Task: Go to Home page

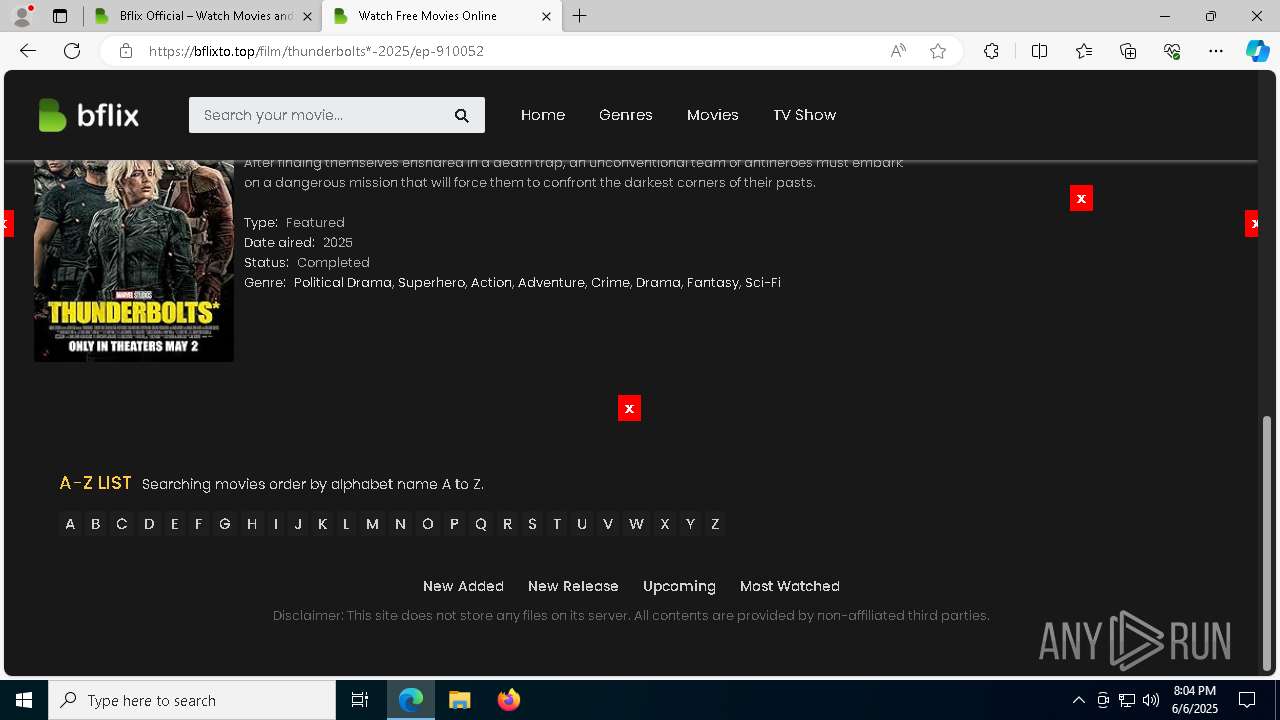Action: point(543,115)
